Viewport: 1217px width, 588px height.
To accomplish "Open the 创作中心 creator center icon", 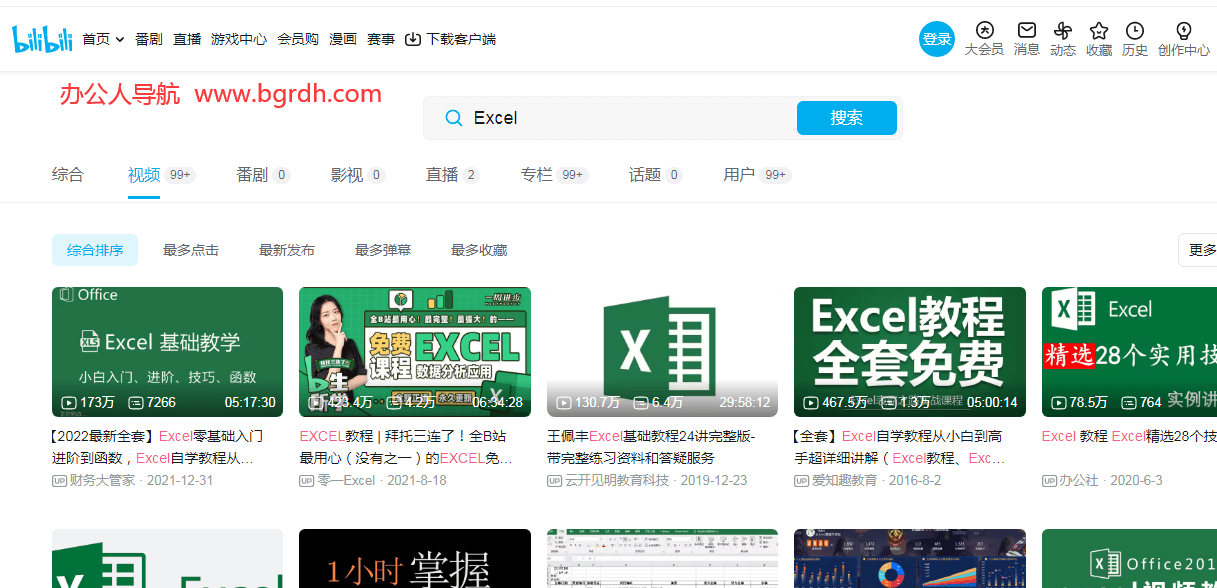I will [1182, 32].
